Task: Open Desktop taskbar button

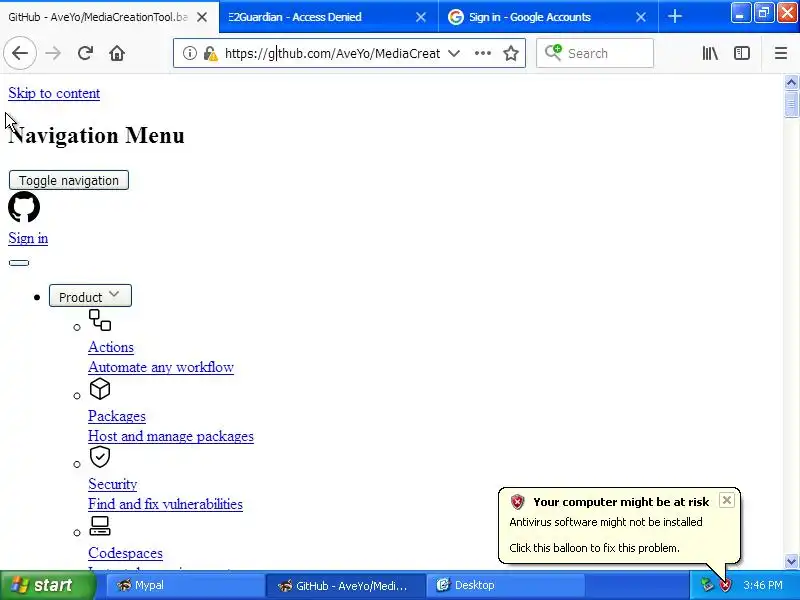Action: [505, 585]
